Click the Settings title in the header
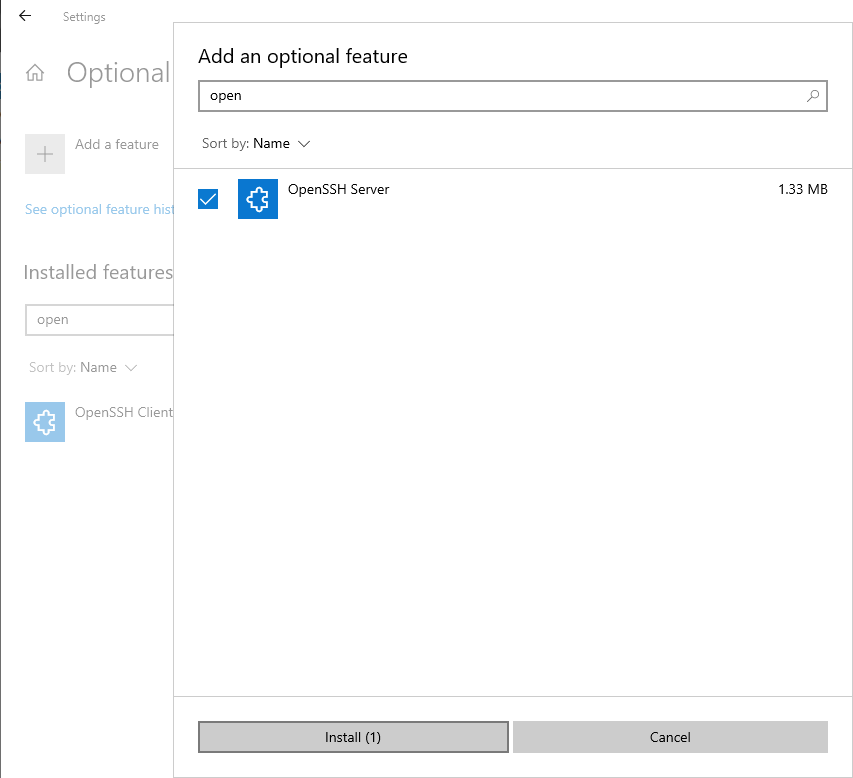Screen dimensions: 853x778 (x=83, y=16)
